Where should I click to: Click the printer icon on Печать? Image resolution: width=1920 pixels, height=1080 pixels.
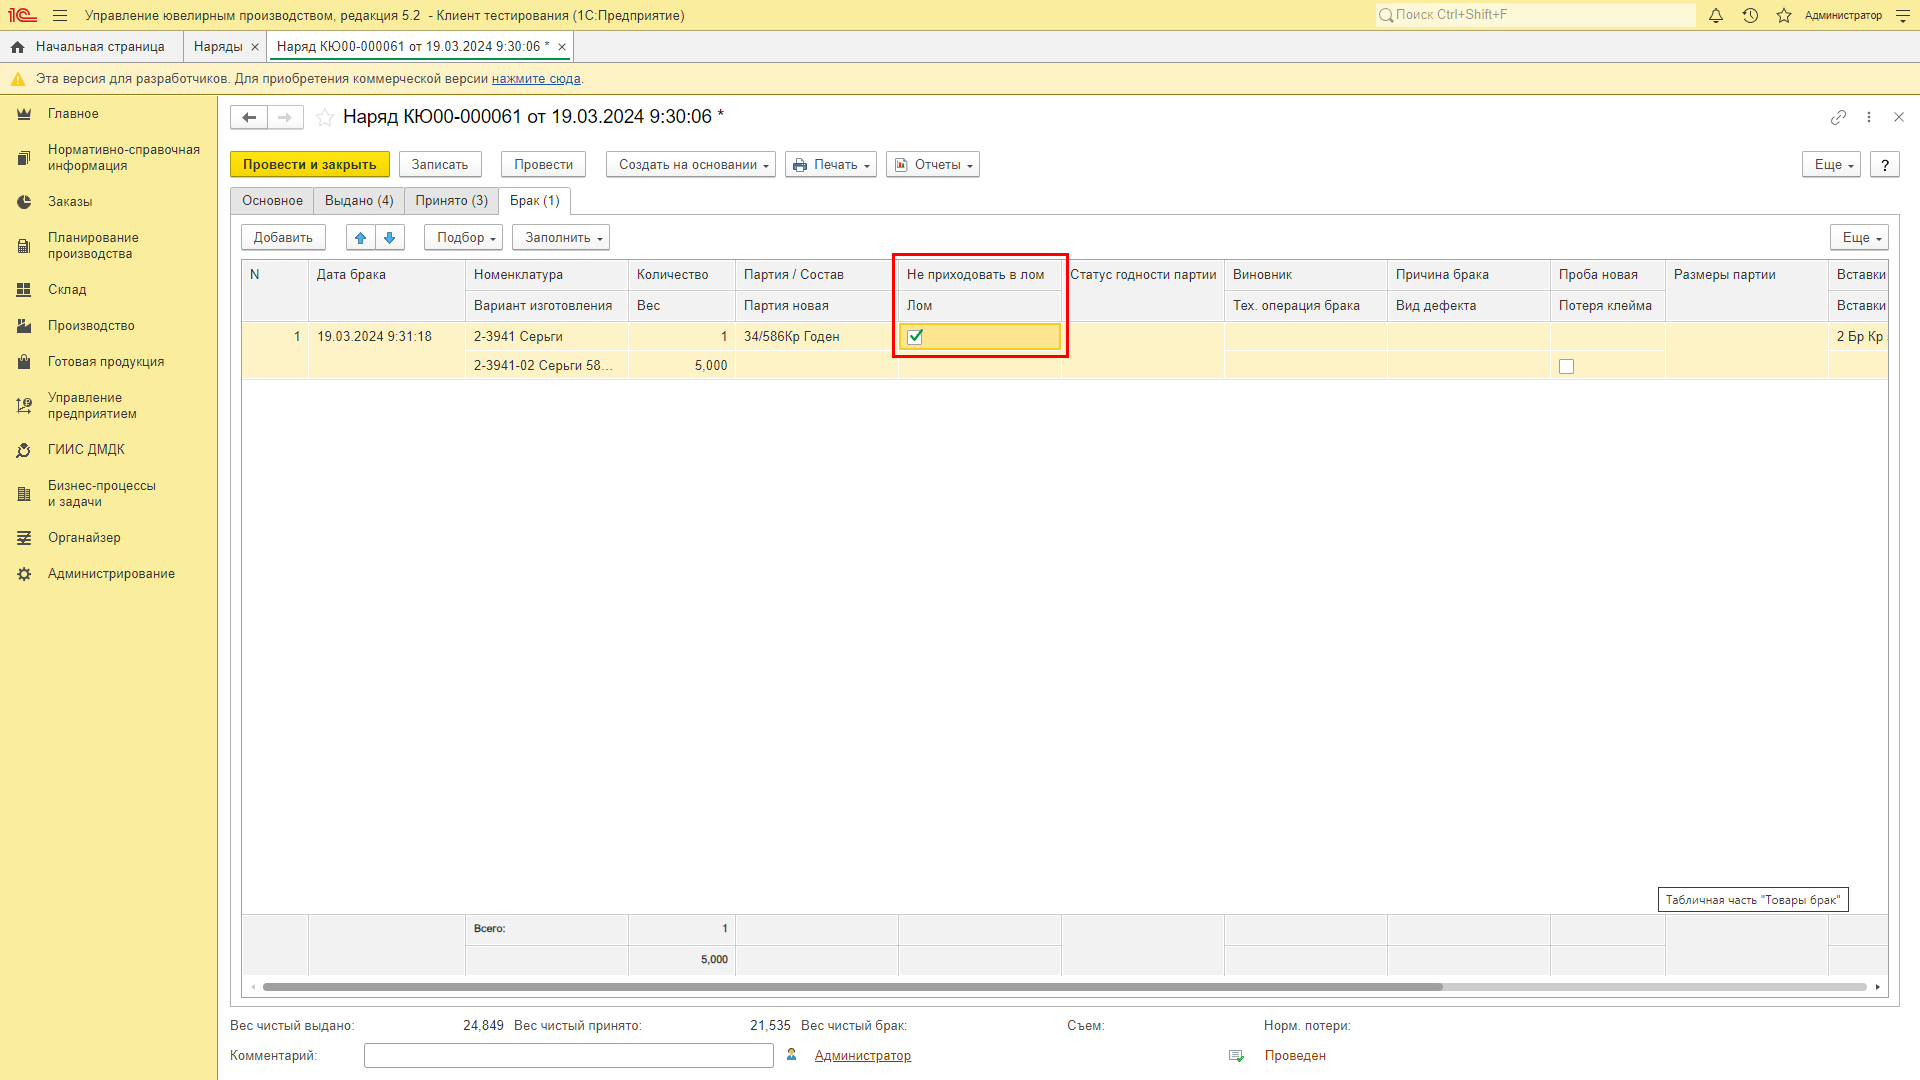[x=800, y=165]
